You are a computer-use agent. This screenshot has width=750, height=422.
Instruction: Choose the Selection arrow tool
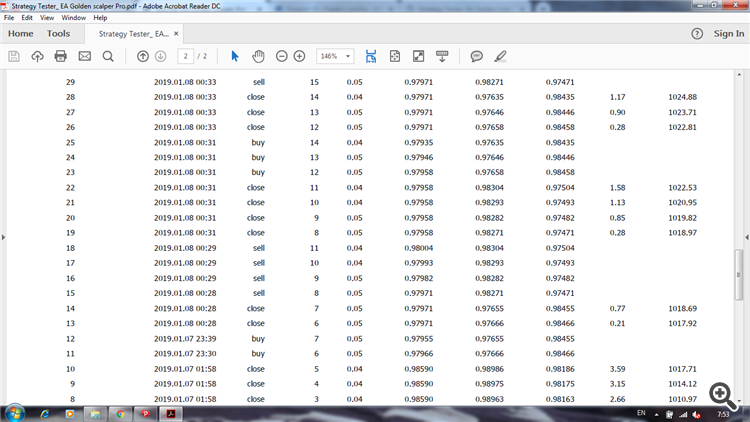234,56
